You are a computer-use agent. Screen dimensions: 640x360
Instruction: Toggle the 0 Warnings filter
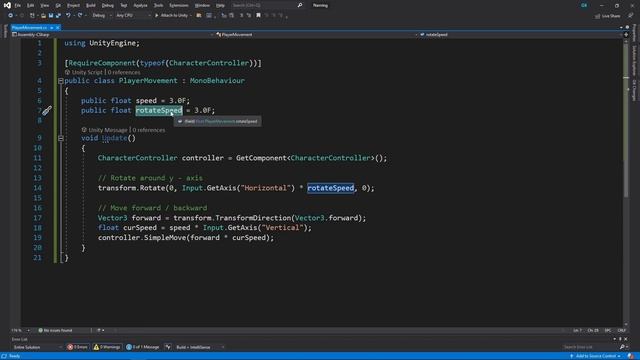[x=107, y=347]
